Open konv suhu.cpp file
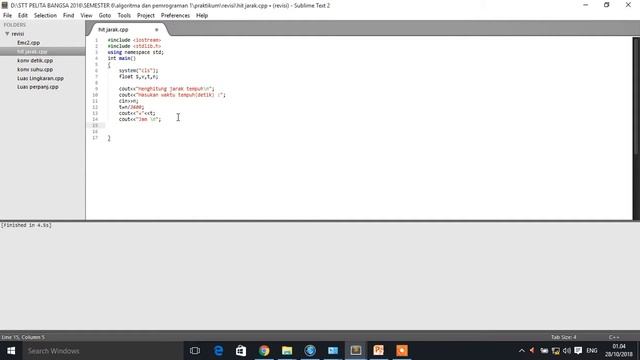Viewport: 640px width, 360px height. 35,69
